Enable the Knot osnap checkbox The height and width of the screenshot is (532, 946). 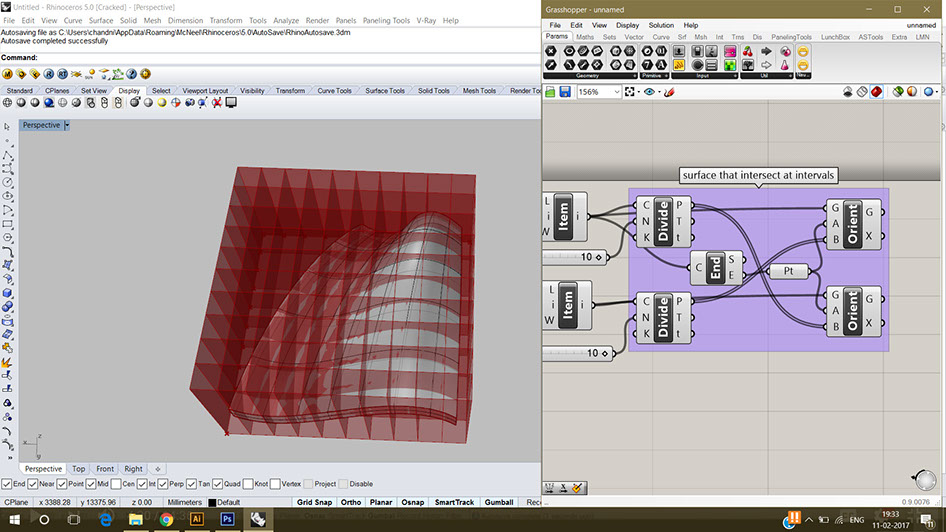click(248, 484)
